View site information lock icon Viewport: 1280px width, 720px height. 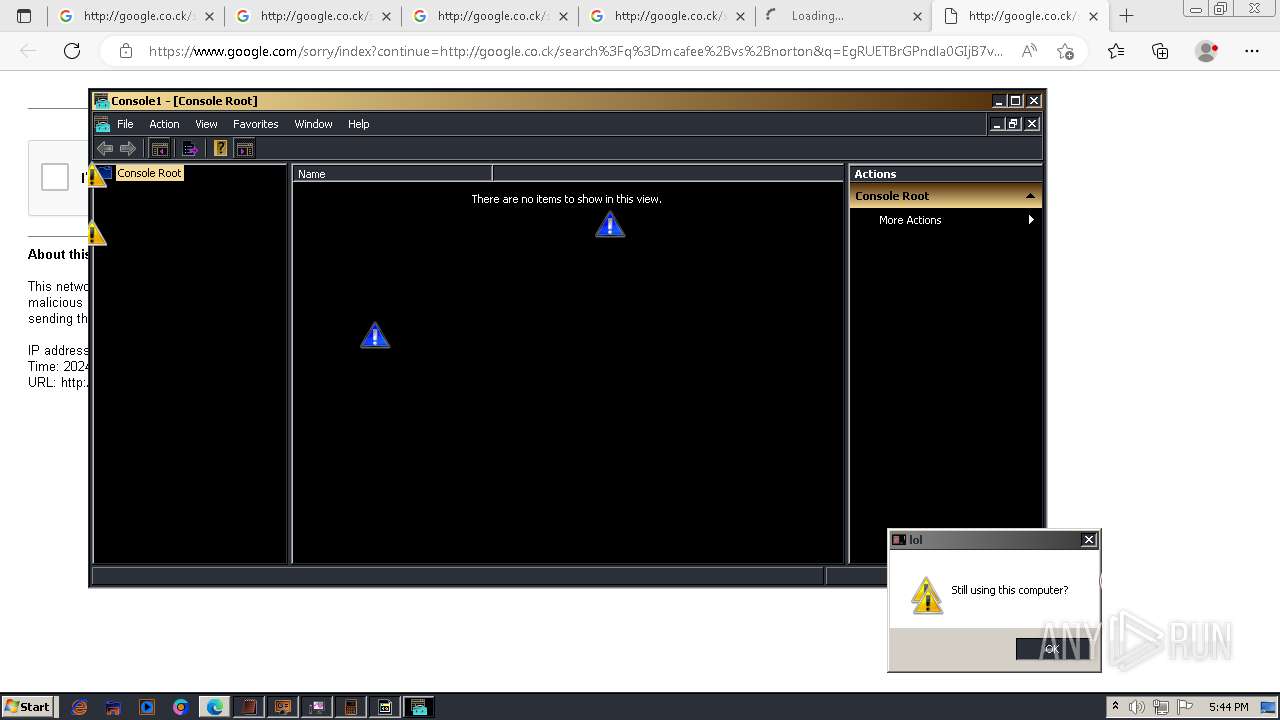point(126,51)
